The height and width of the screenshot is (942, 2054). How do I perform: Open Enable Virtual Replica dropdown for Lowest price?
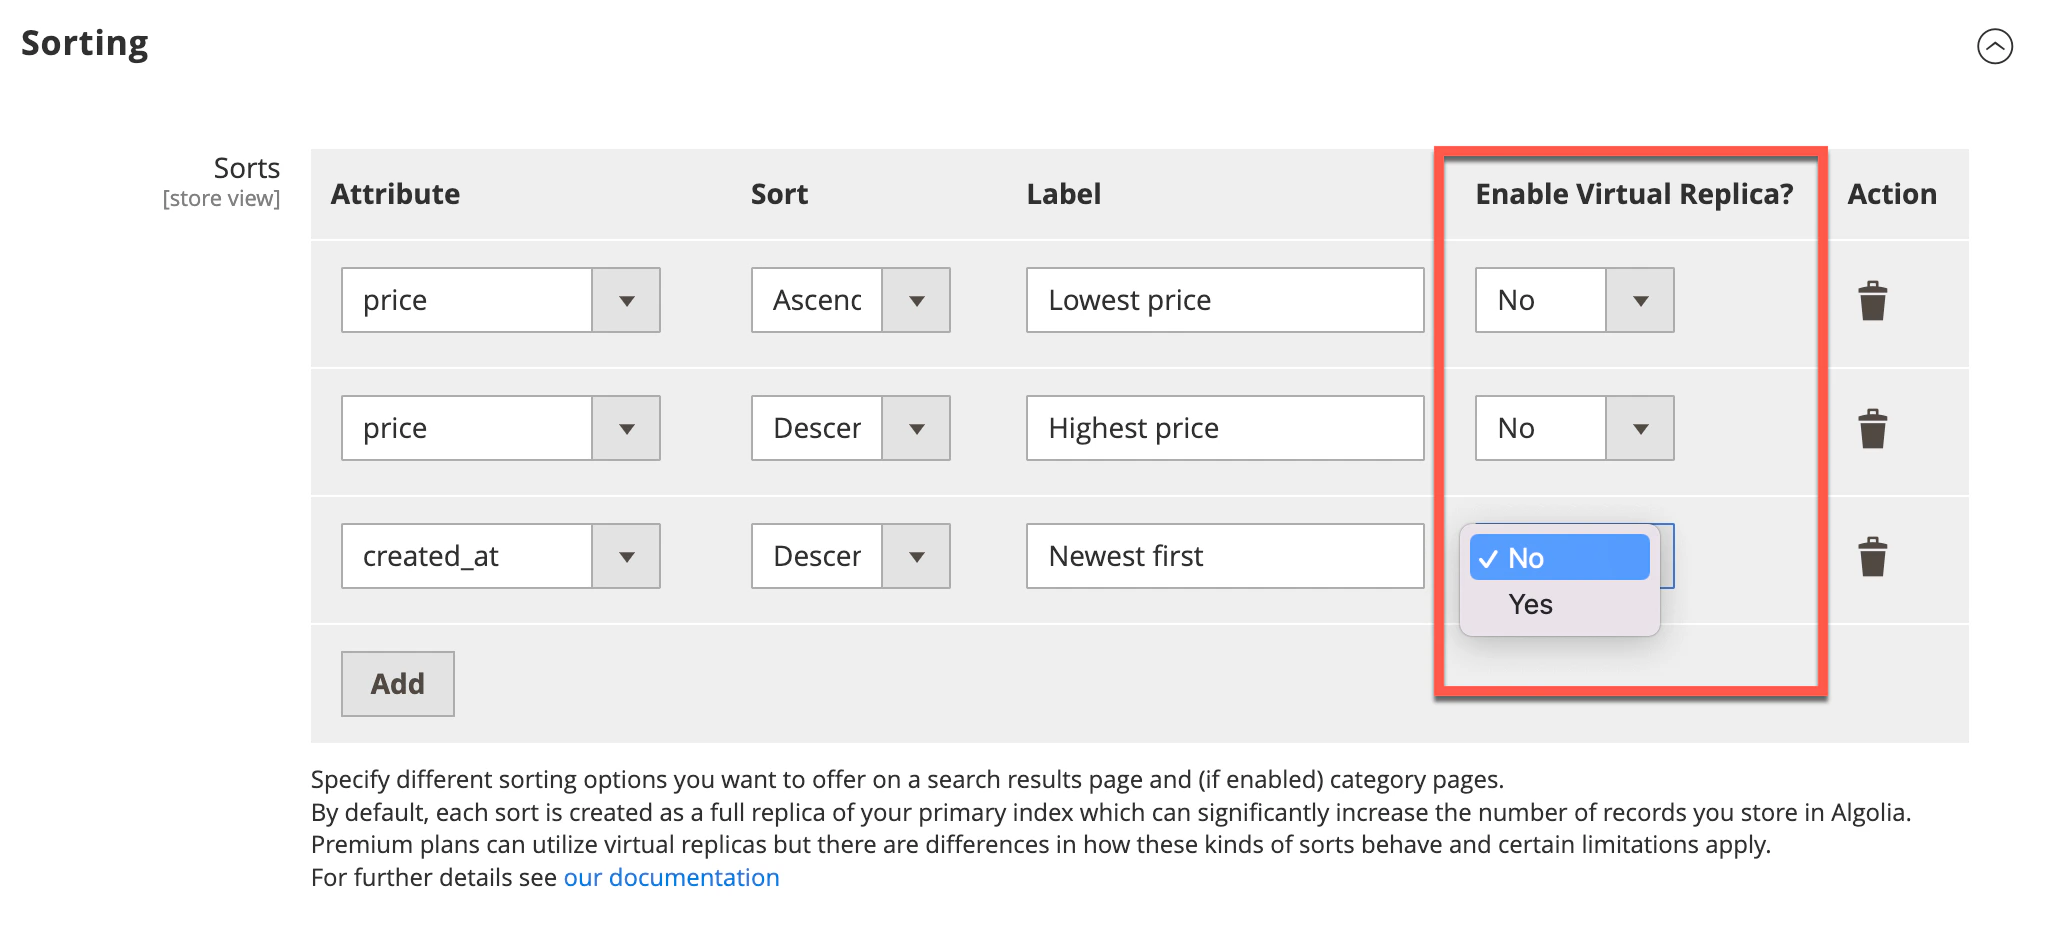click(1641, 299)
